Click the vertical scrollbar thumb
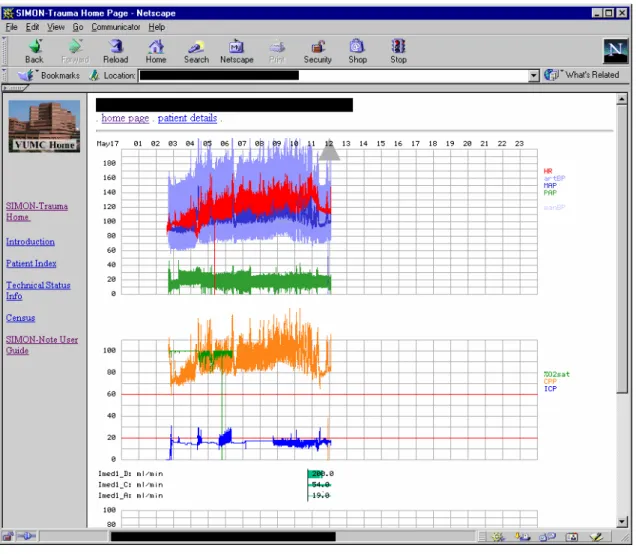 click(621, 248)
